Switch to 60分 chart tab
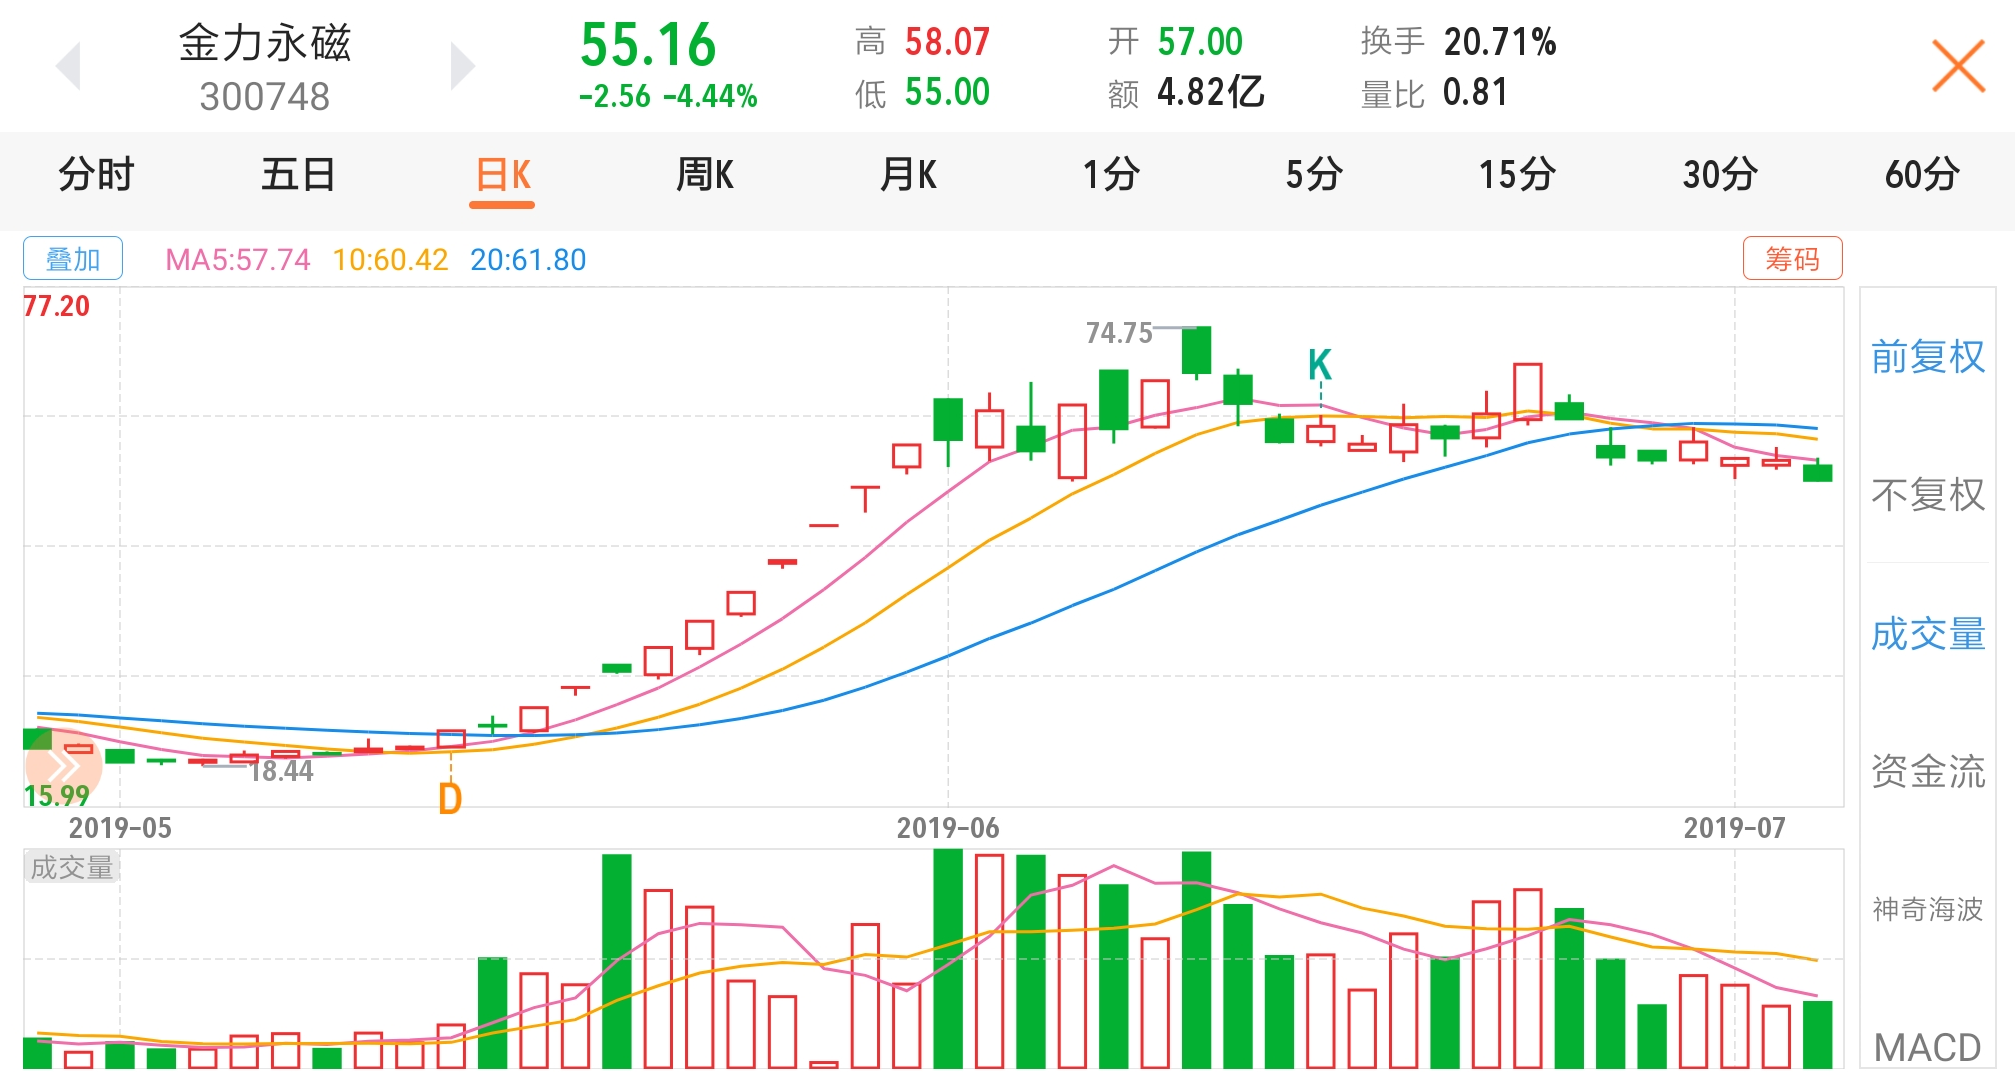This screenshot has height=1080, width=2015. (1922, 175)
